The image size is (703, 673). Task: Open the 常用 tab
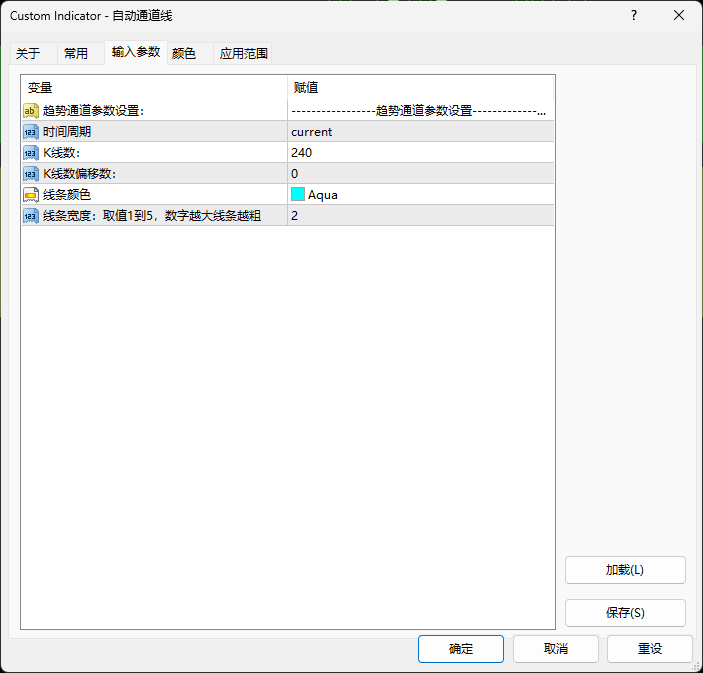point(76,54)
